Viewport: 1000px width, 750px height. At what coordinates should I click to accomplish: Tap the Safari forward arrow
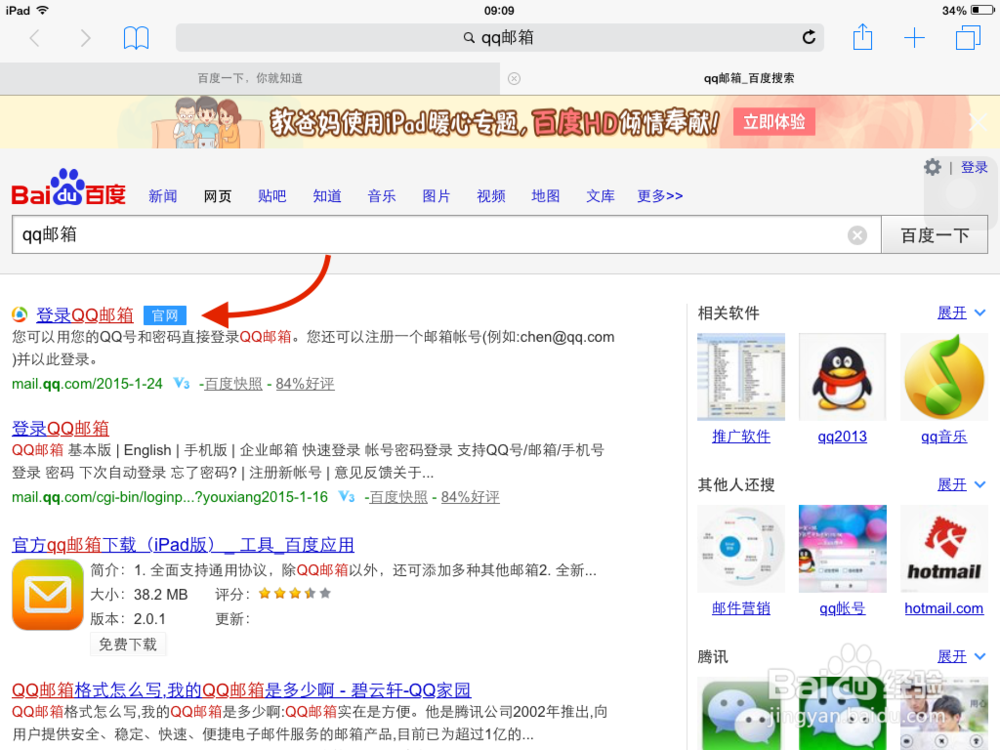coord(85,38)
